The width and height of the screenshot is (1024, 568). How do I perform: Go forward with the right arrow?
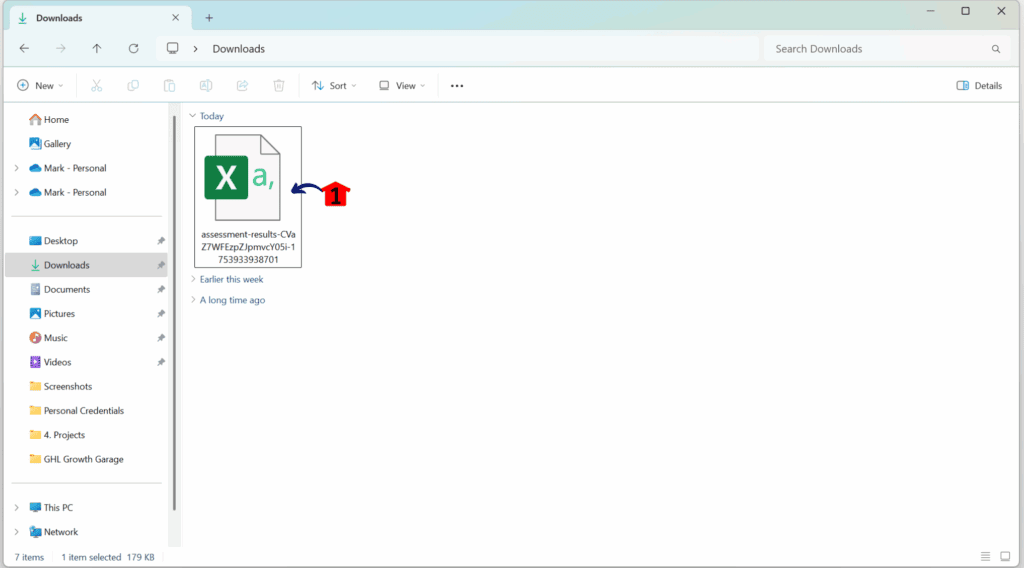click(x=61, y=48)
